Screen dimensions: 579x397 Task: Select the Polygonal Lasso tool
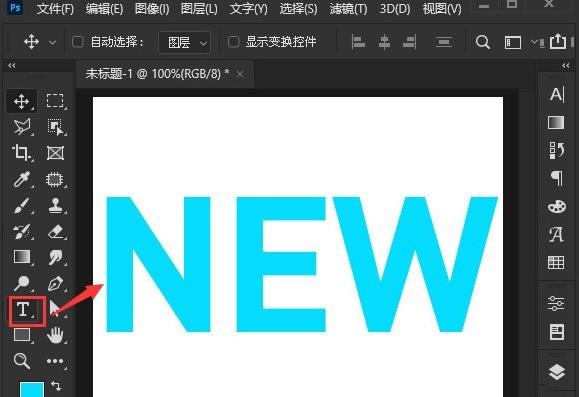click(21, 127)
